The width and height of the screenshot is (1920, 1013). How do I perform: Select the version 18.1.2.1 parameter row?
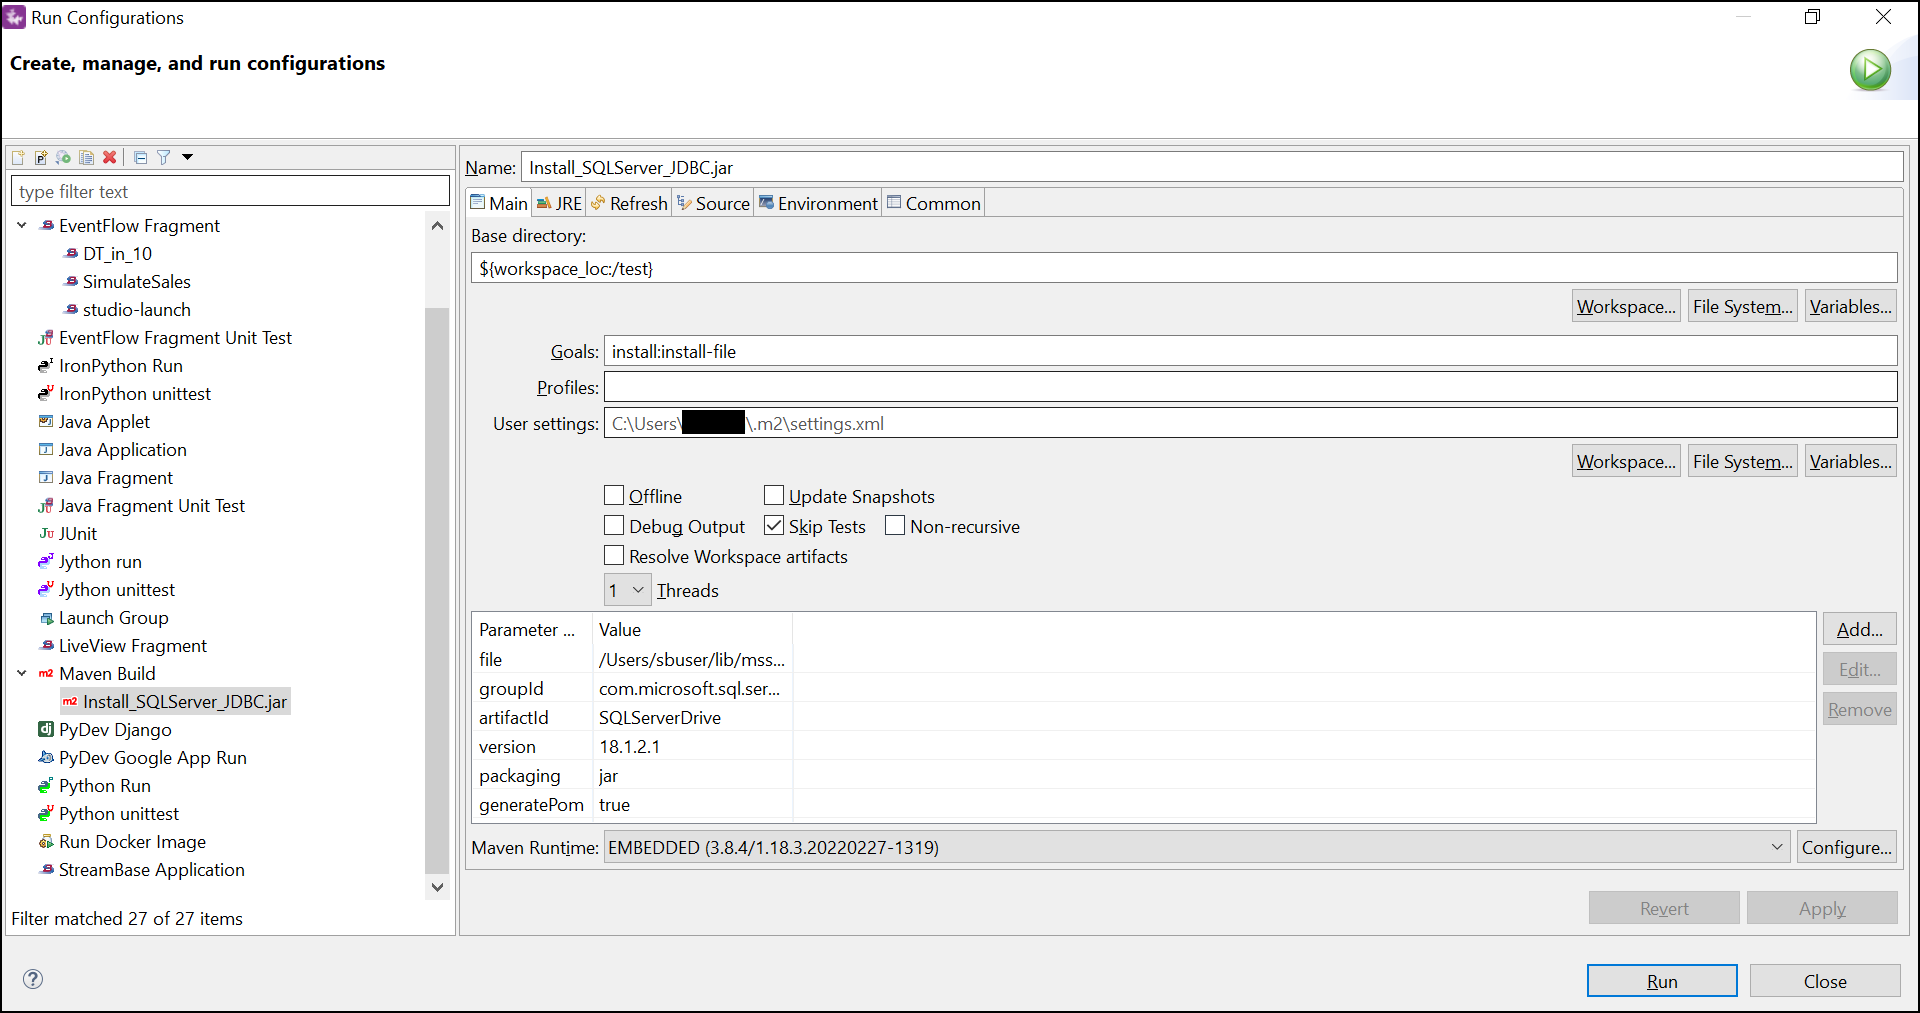(x=1143, y=747)
